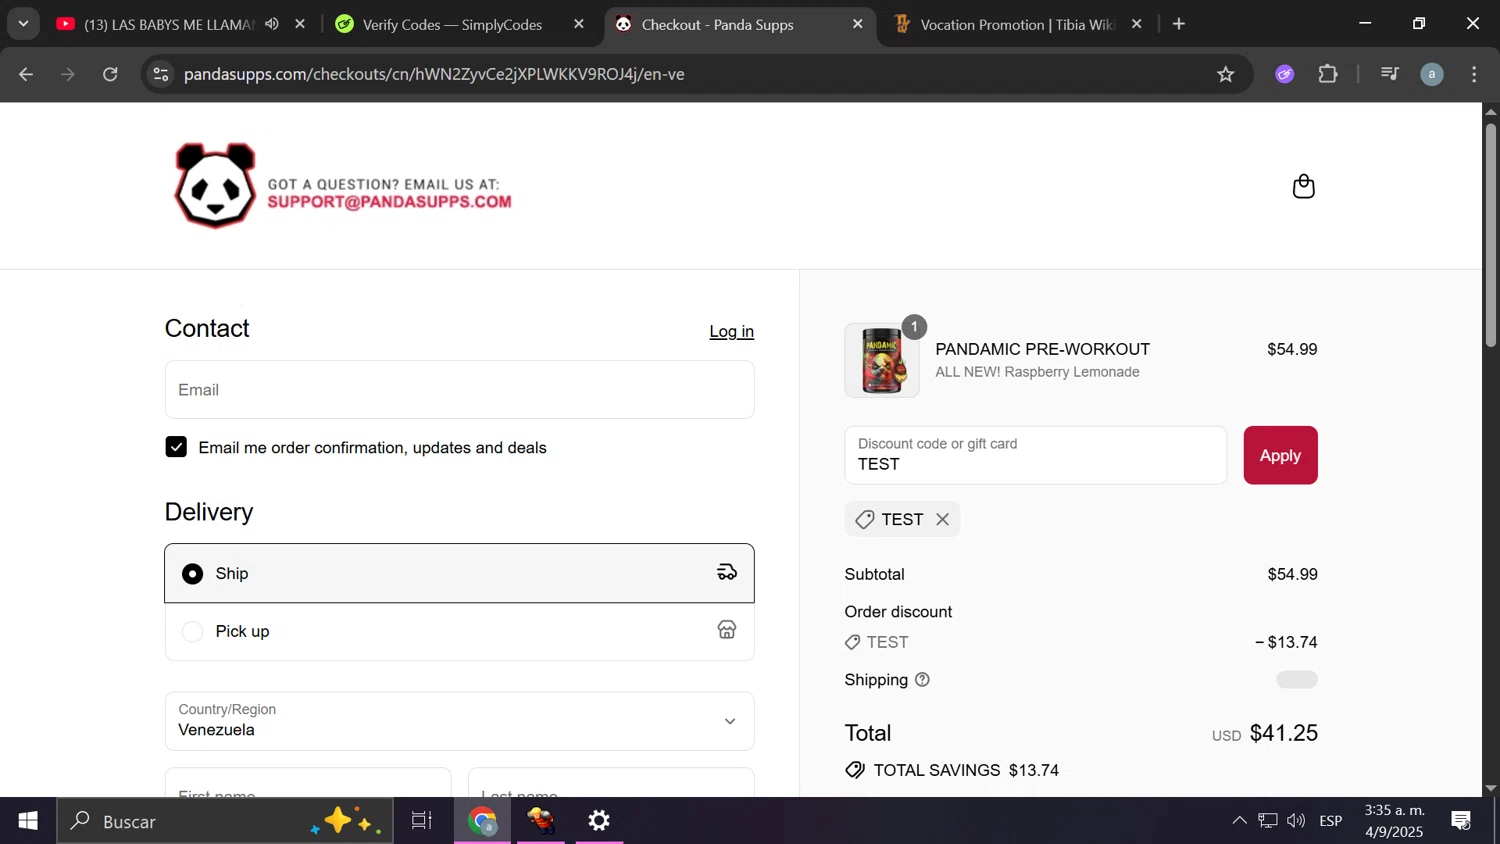Reload the checkout page
This screenshot has width=1500, height=844.
111,74
